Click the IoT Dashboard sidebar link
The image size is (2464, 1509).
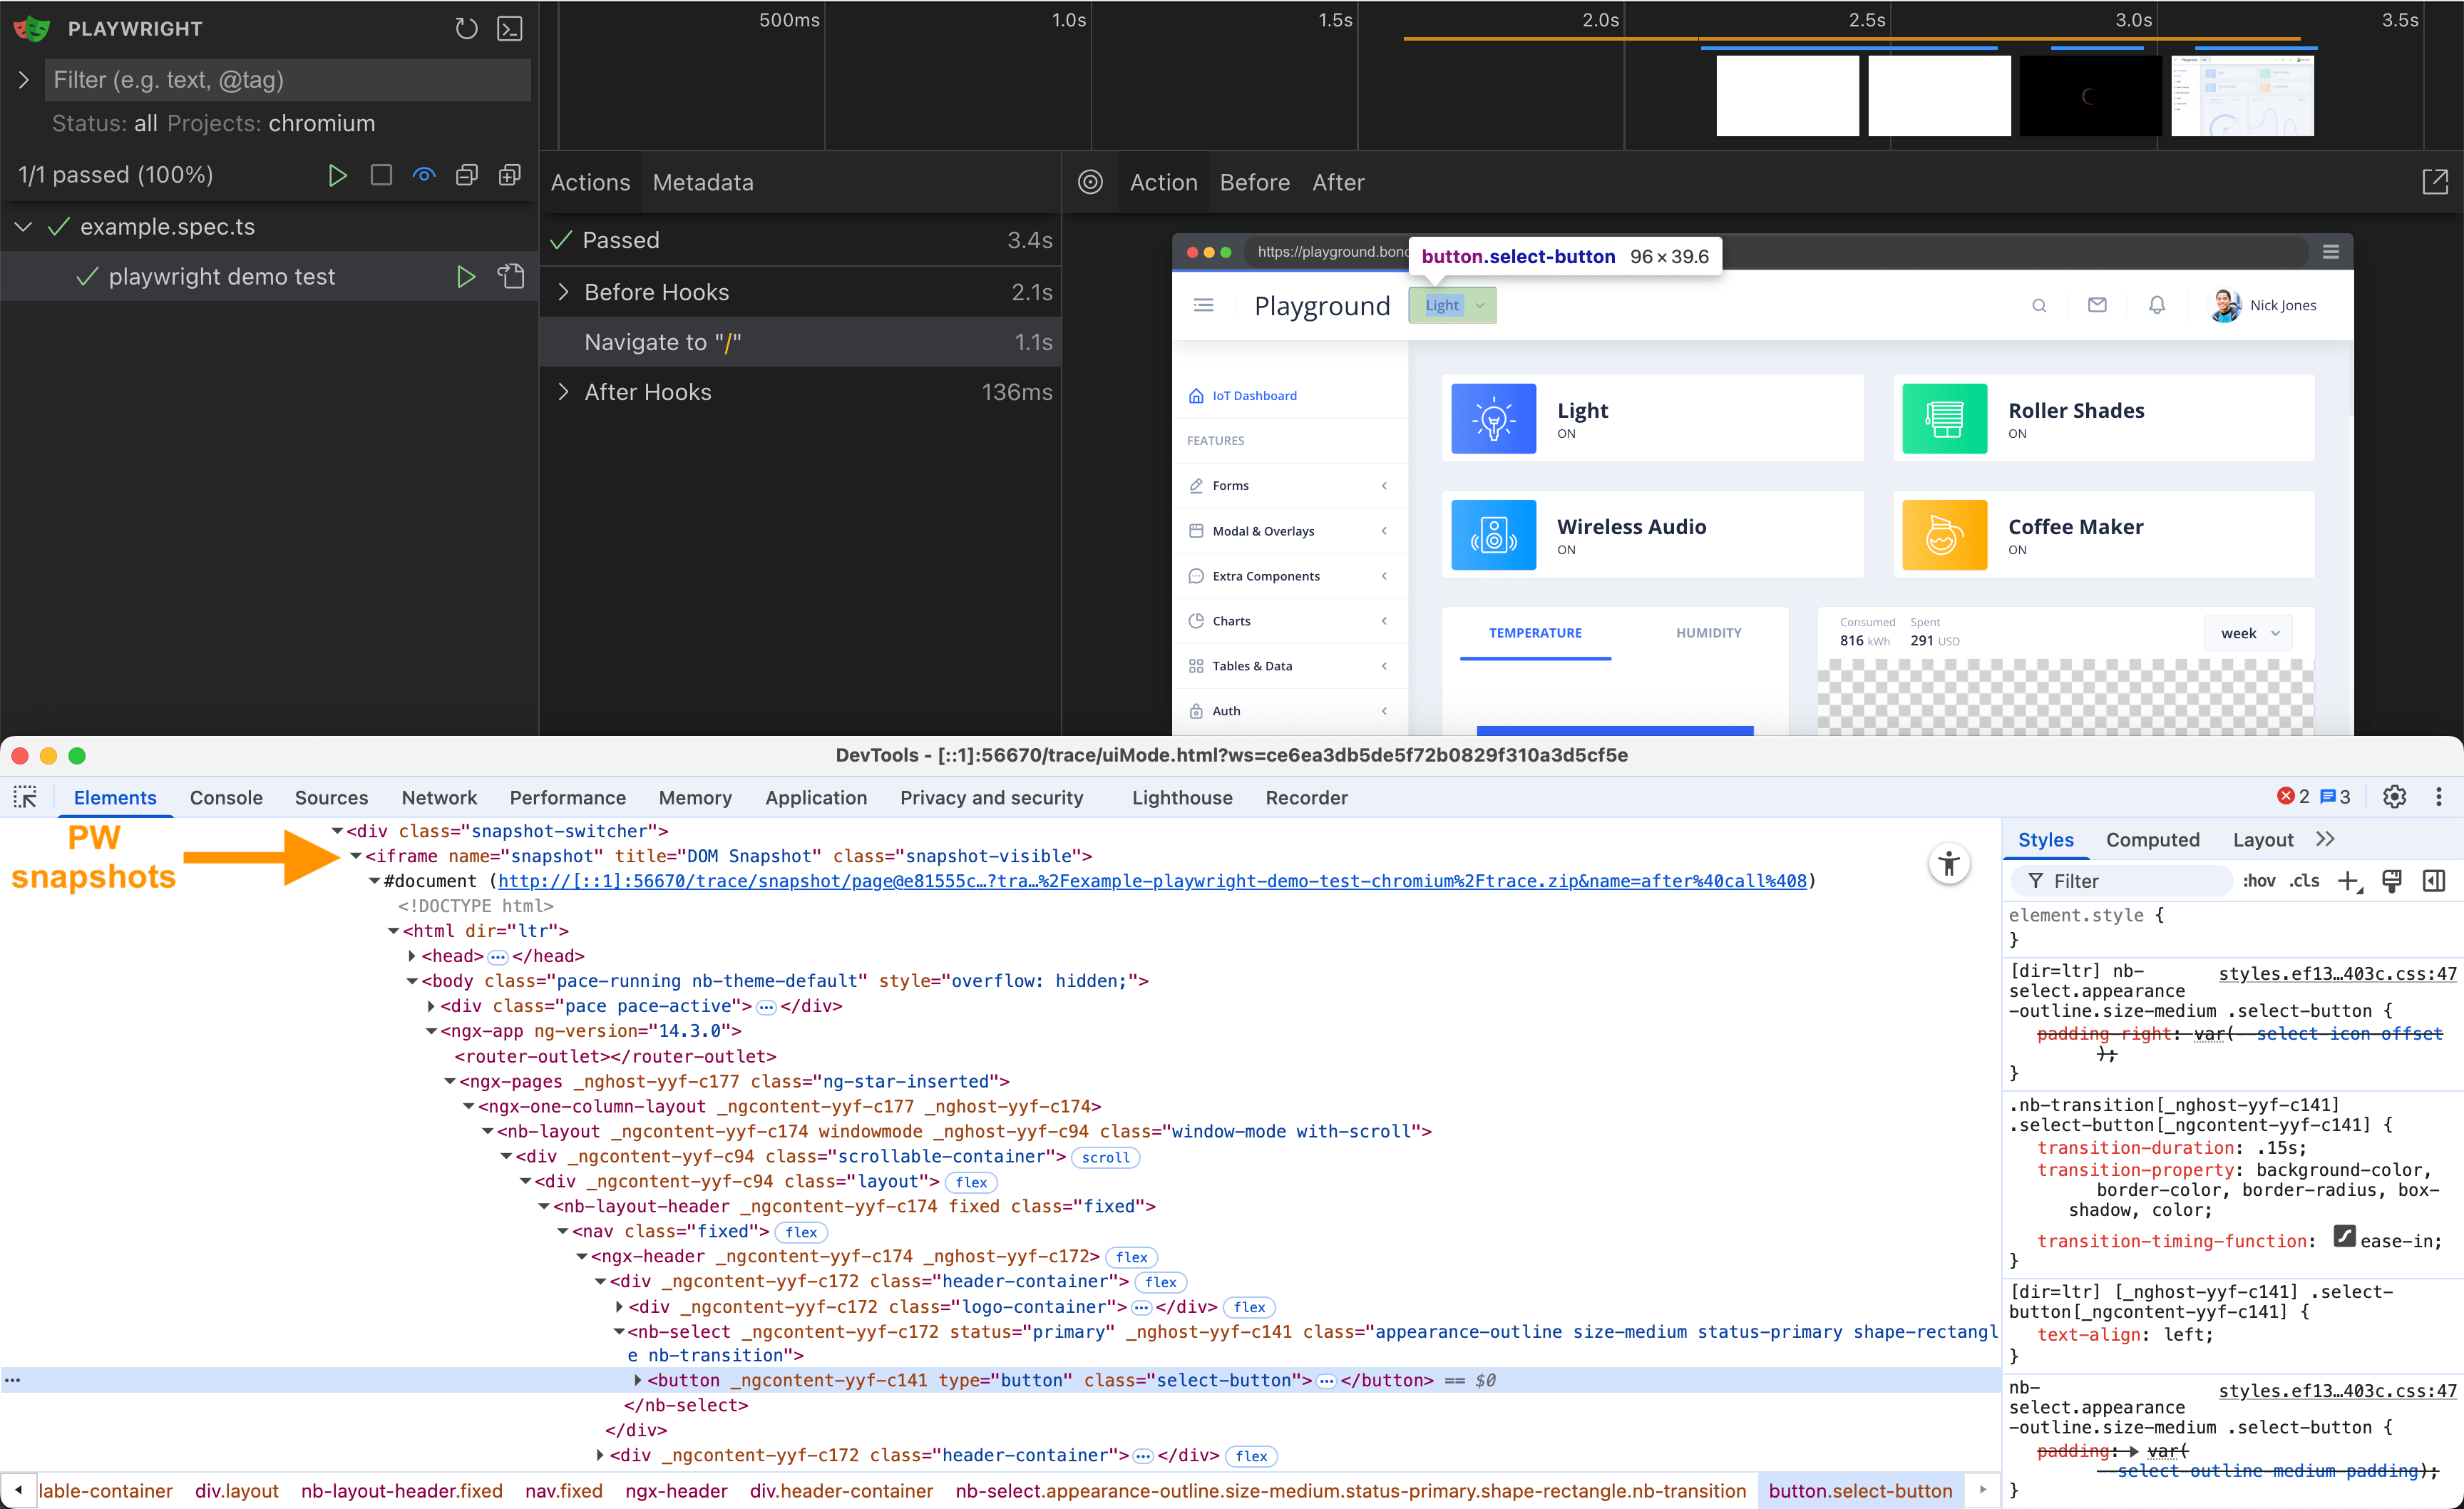(1254, 396)
